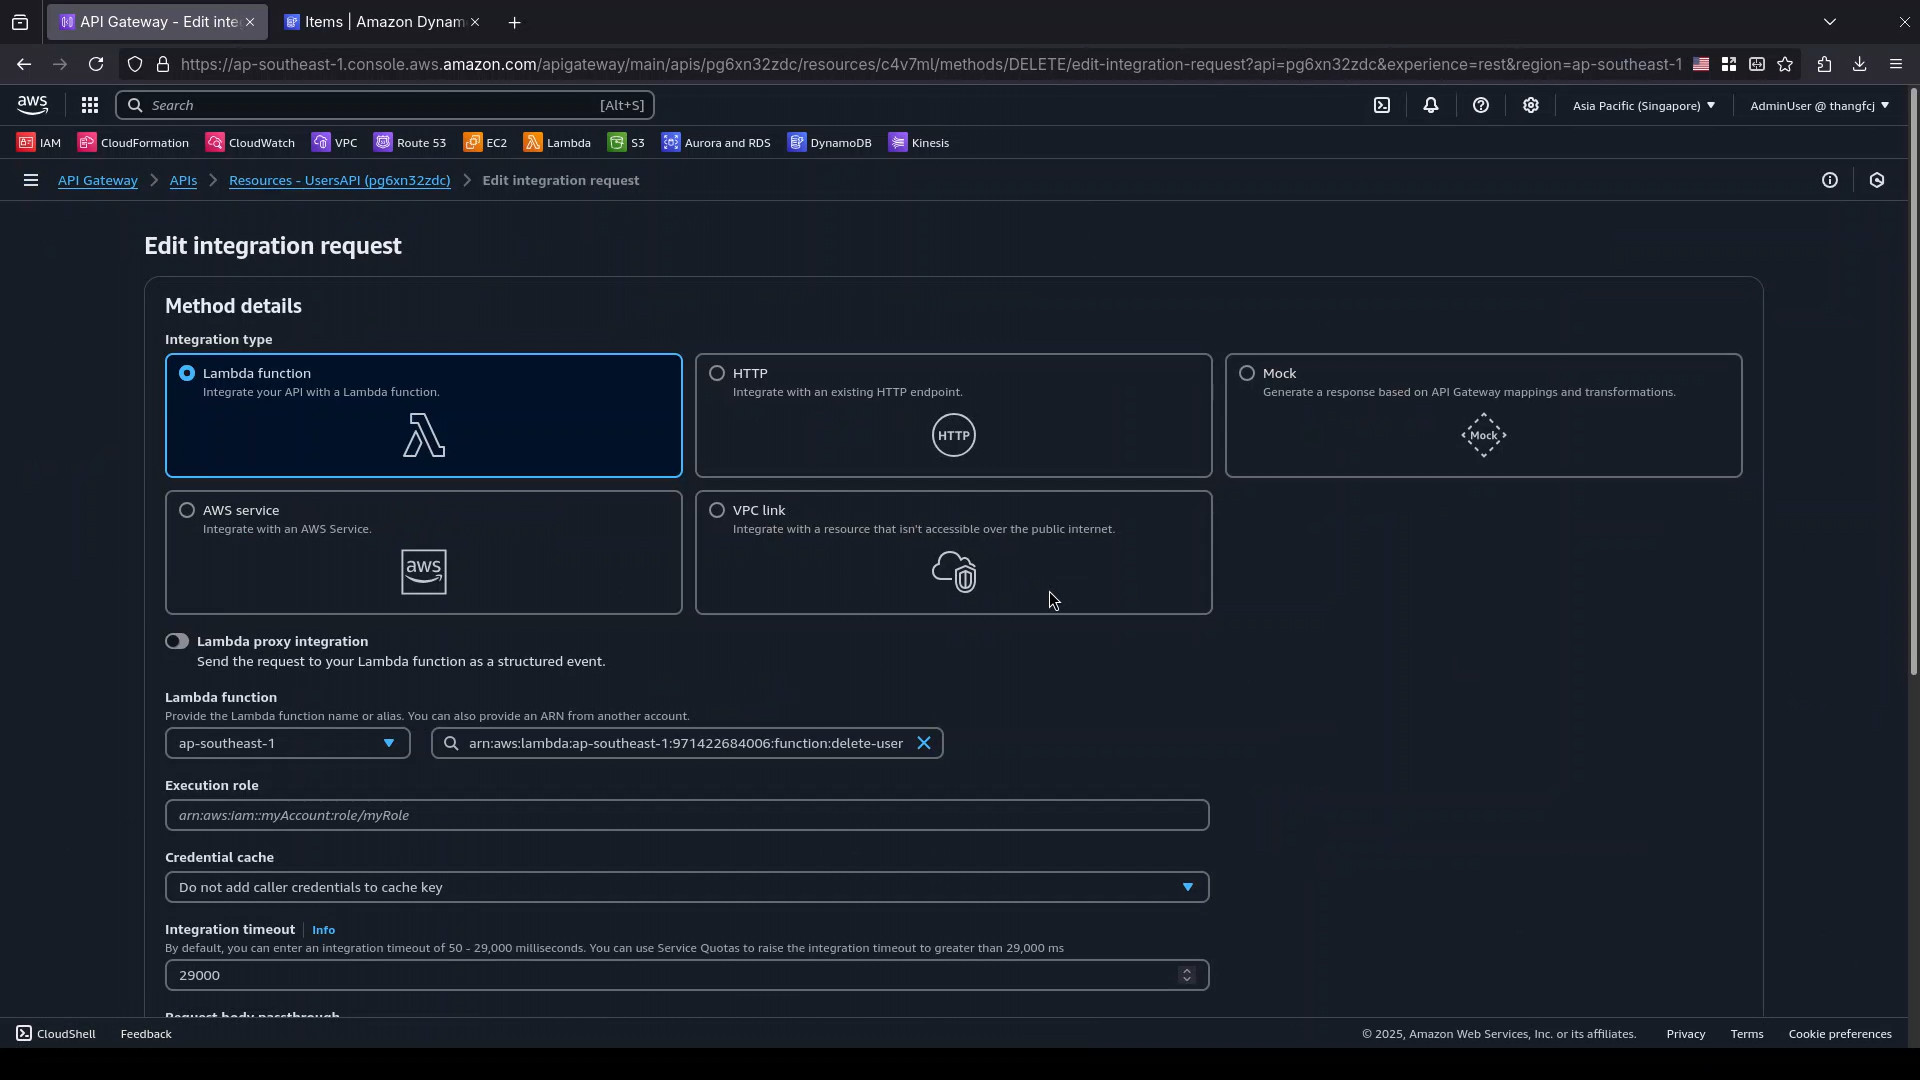Viewport: 1920px width, 1080px height.
Task: Open DynamoDB bookmark shortcut
Action: pos(830,143)
